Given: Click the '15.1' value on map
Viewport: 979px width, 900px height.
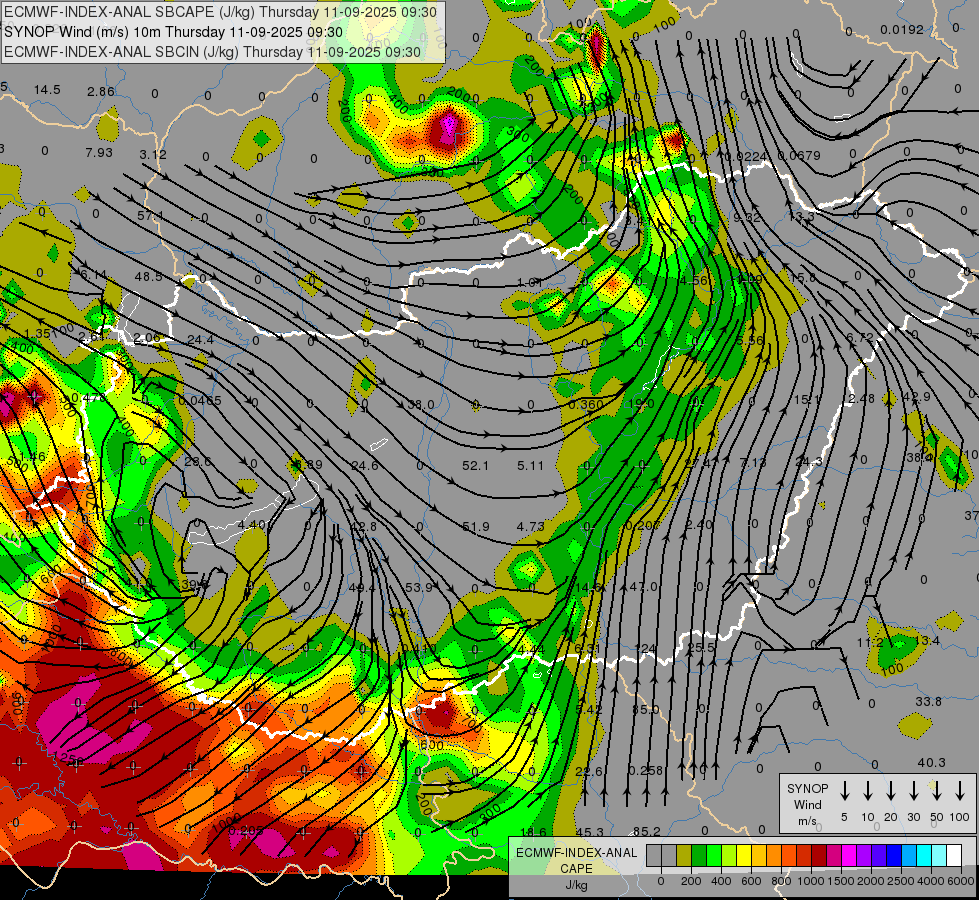Looking at the screenshot, I should tap(807, 399).
